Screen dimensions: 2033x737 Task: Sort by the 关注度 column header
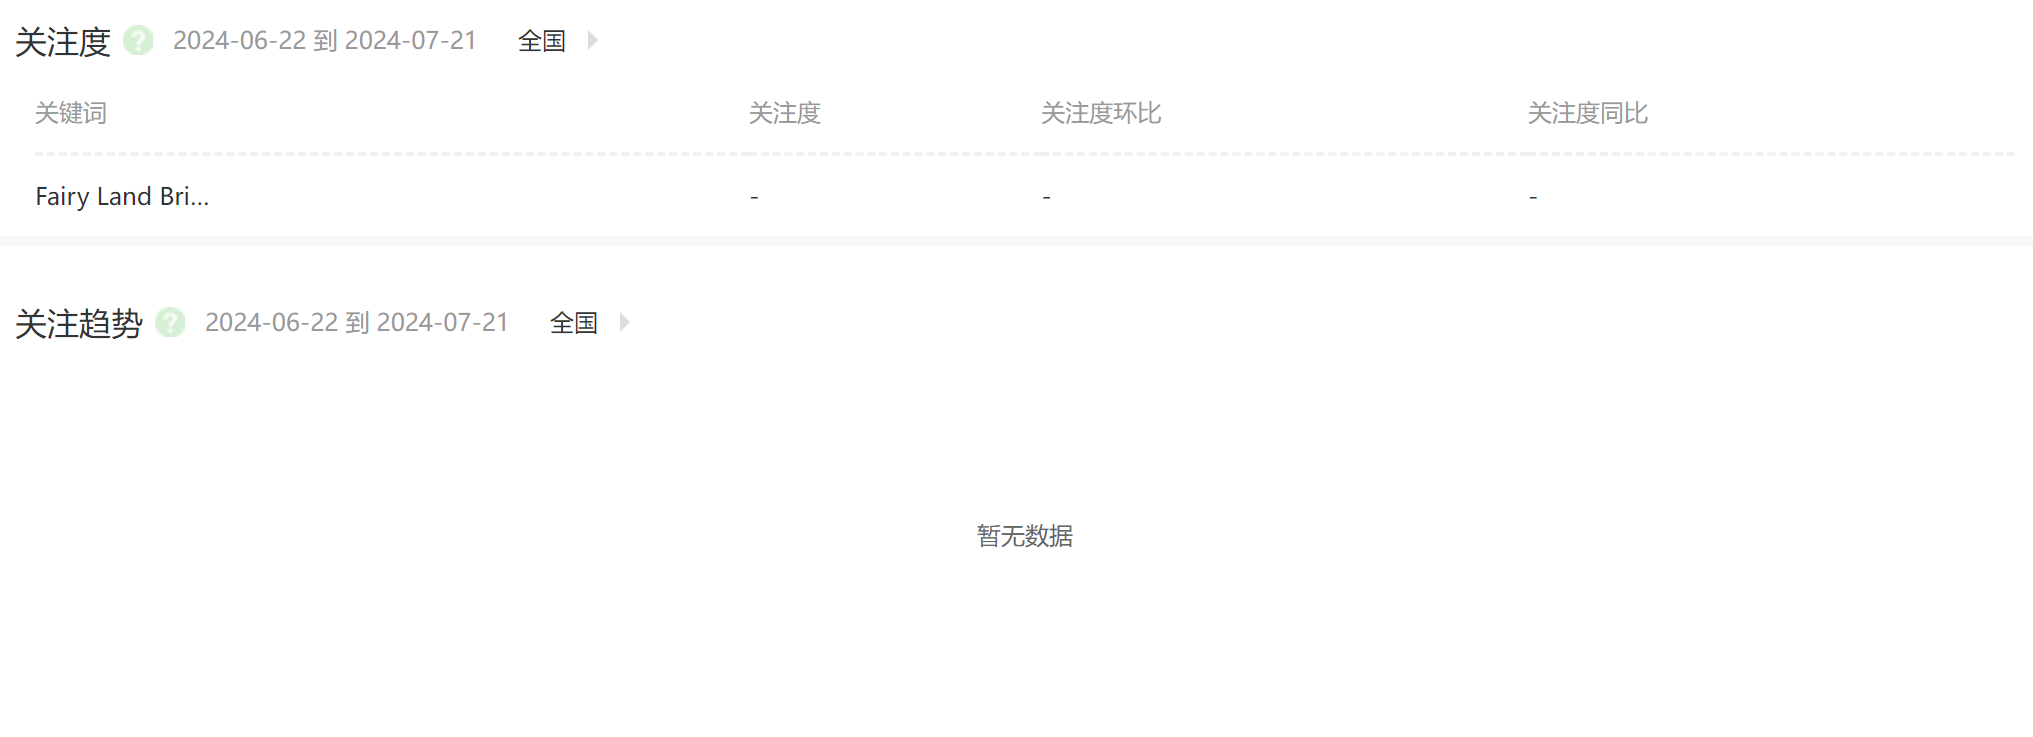tap(785, 113)
